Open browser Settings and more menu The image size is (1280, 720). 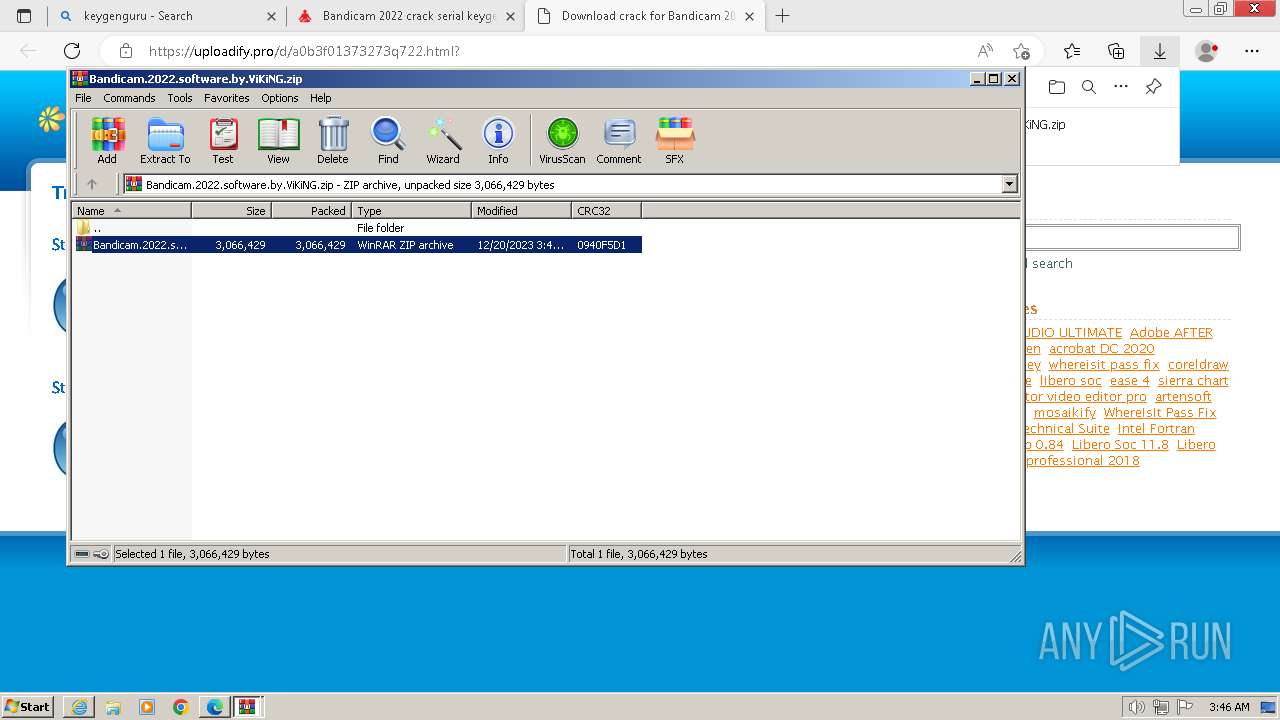(1252, 51)
